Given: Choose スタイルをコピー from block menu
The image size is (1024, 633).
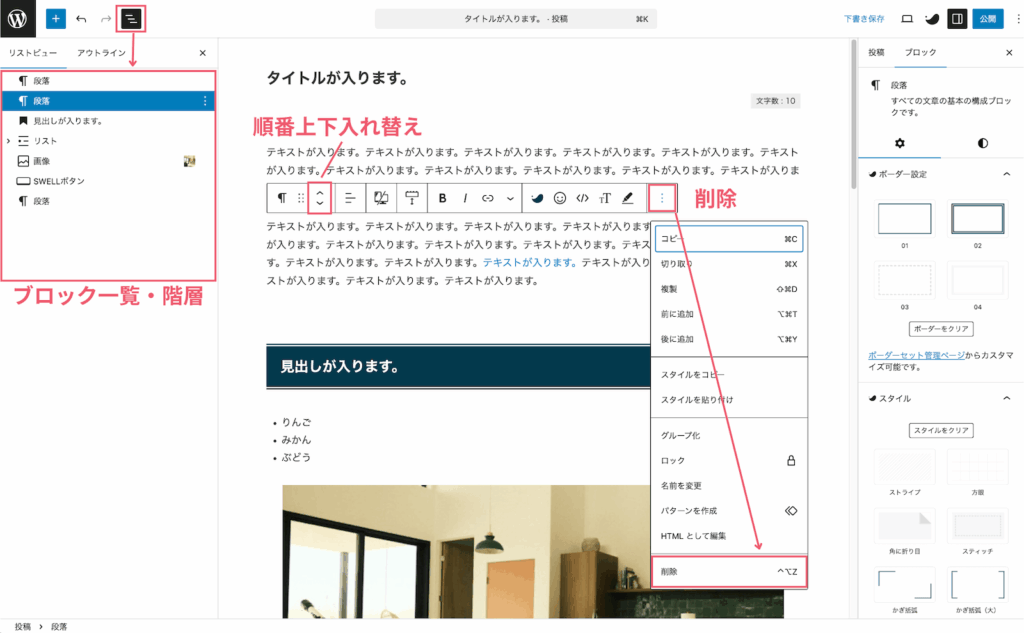Looking at the screenshot, I should [x=729, y=374].
